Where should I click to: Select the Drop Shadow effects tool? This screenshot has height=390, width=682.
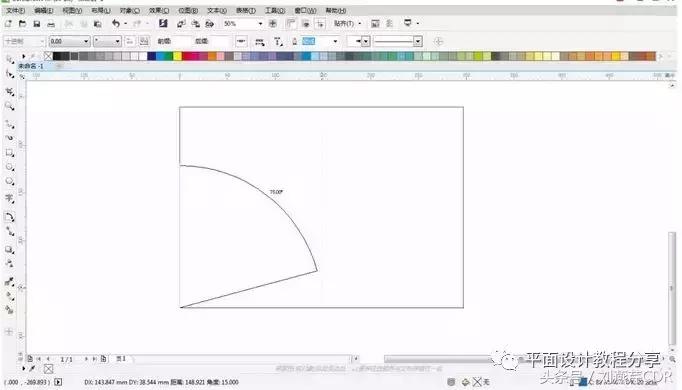pos(9,250)
